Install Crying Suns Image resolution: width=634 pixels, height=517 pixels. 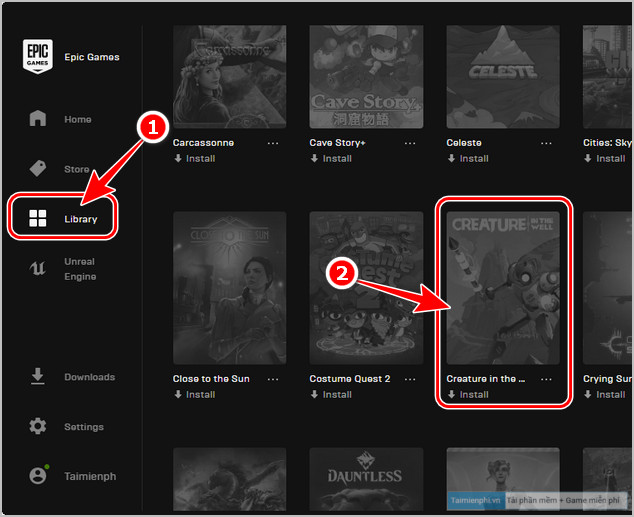(604, 394)
